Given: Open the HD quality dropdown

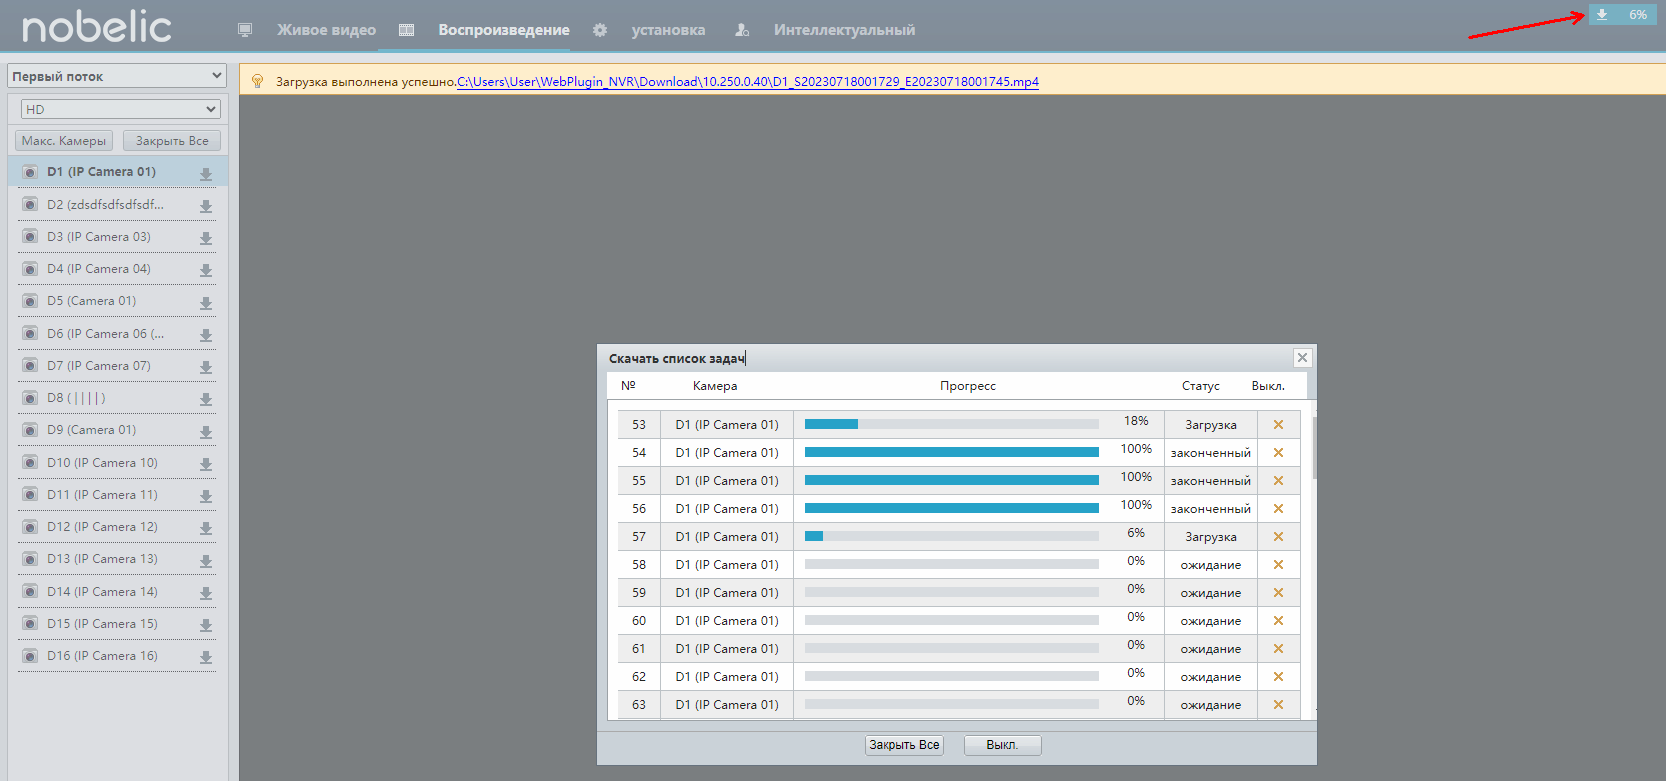Looking at the screenshot, I should [120, 109].
